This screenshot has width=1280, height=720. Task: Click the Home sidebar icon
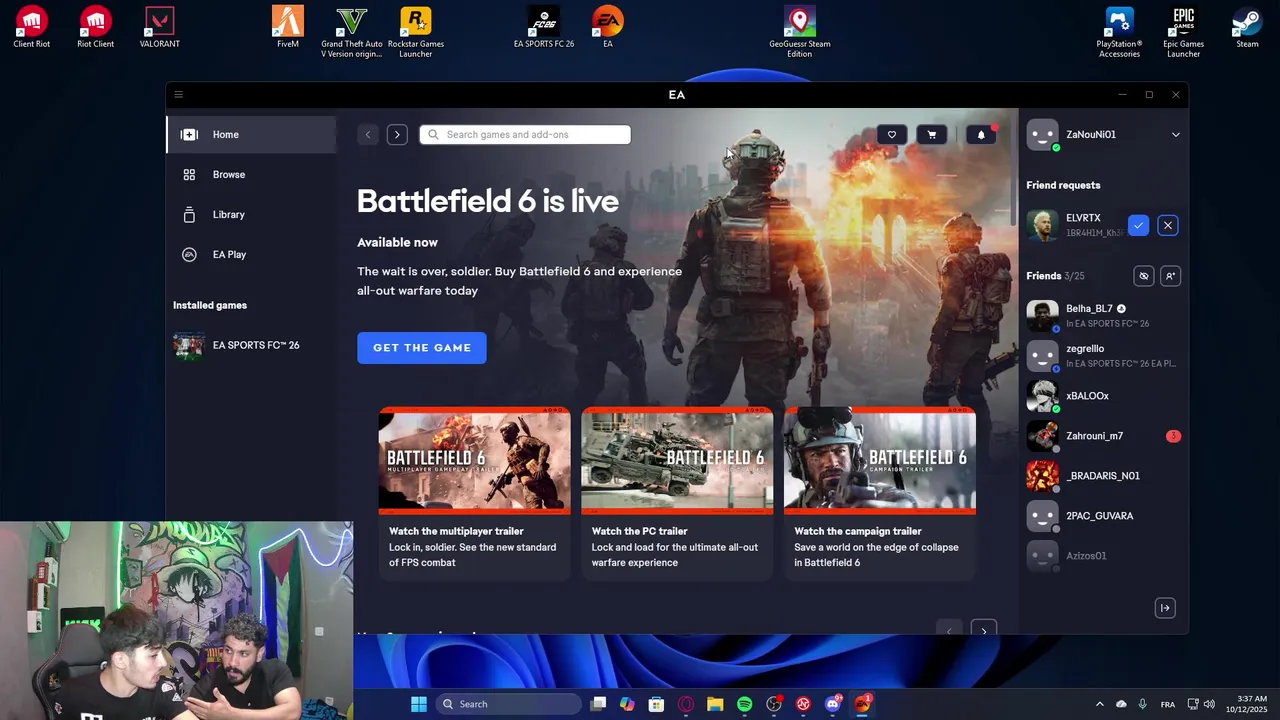pos(189,134)
